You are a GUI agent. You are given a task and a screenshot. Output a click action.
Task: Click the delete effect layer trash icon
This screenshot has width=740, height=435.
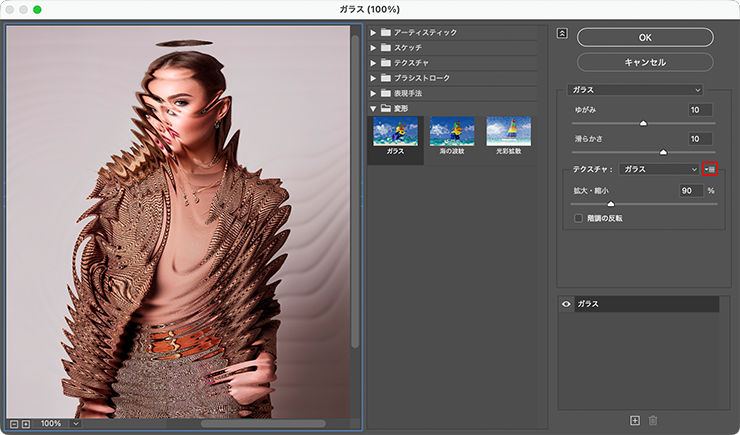(653, 421)
